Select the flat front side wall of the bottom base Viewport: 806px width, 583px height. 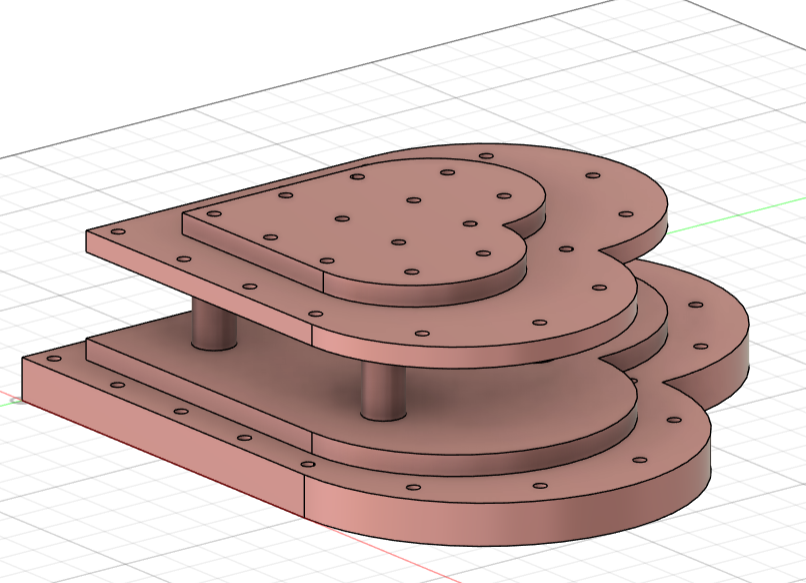coord(163,437)
